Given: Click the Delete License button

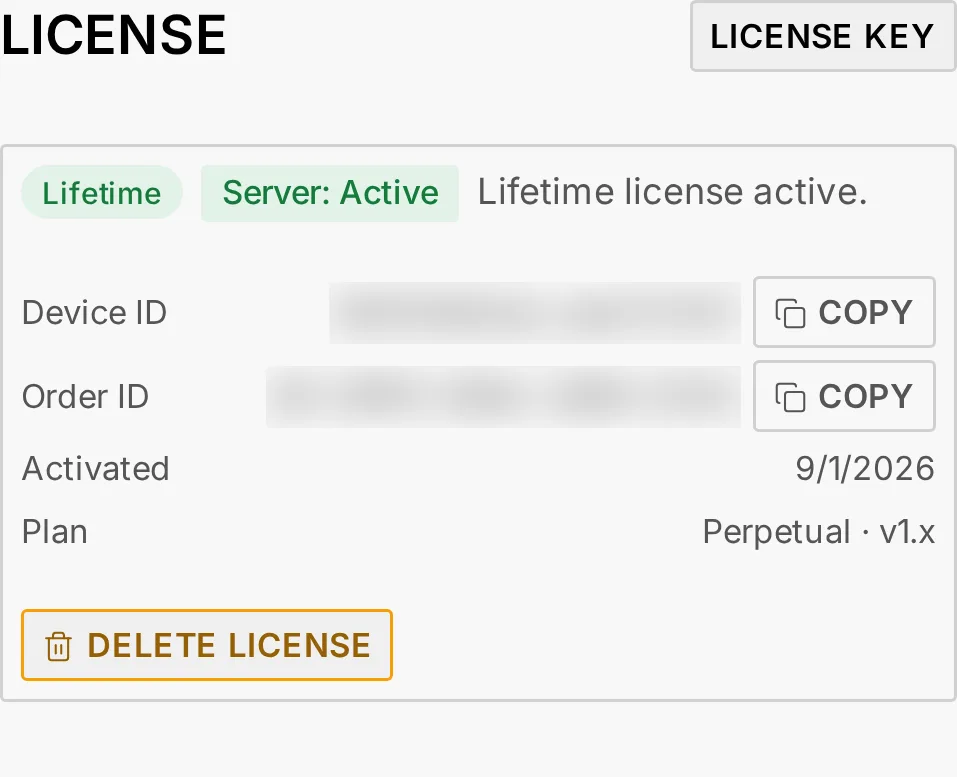Looking at the screenshot, I should pos(207,645).
